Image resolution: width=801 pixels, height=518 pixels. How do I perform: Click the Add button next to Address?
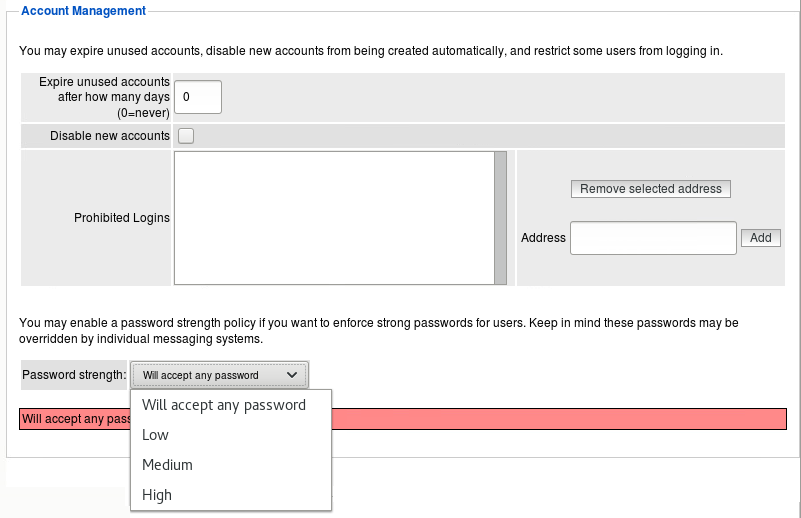[x=760, y=238]
